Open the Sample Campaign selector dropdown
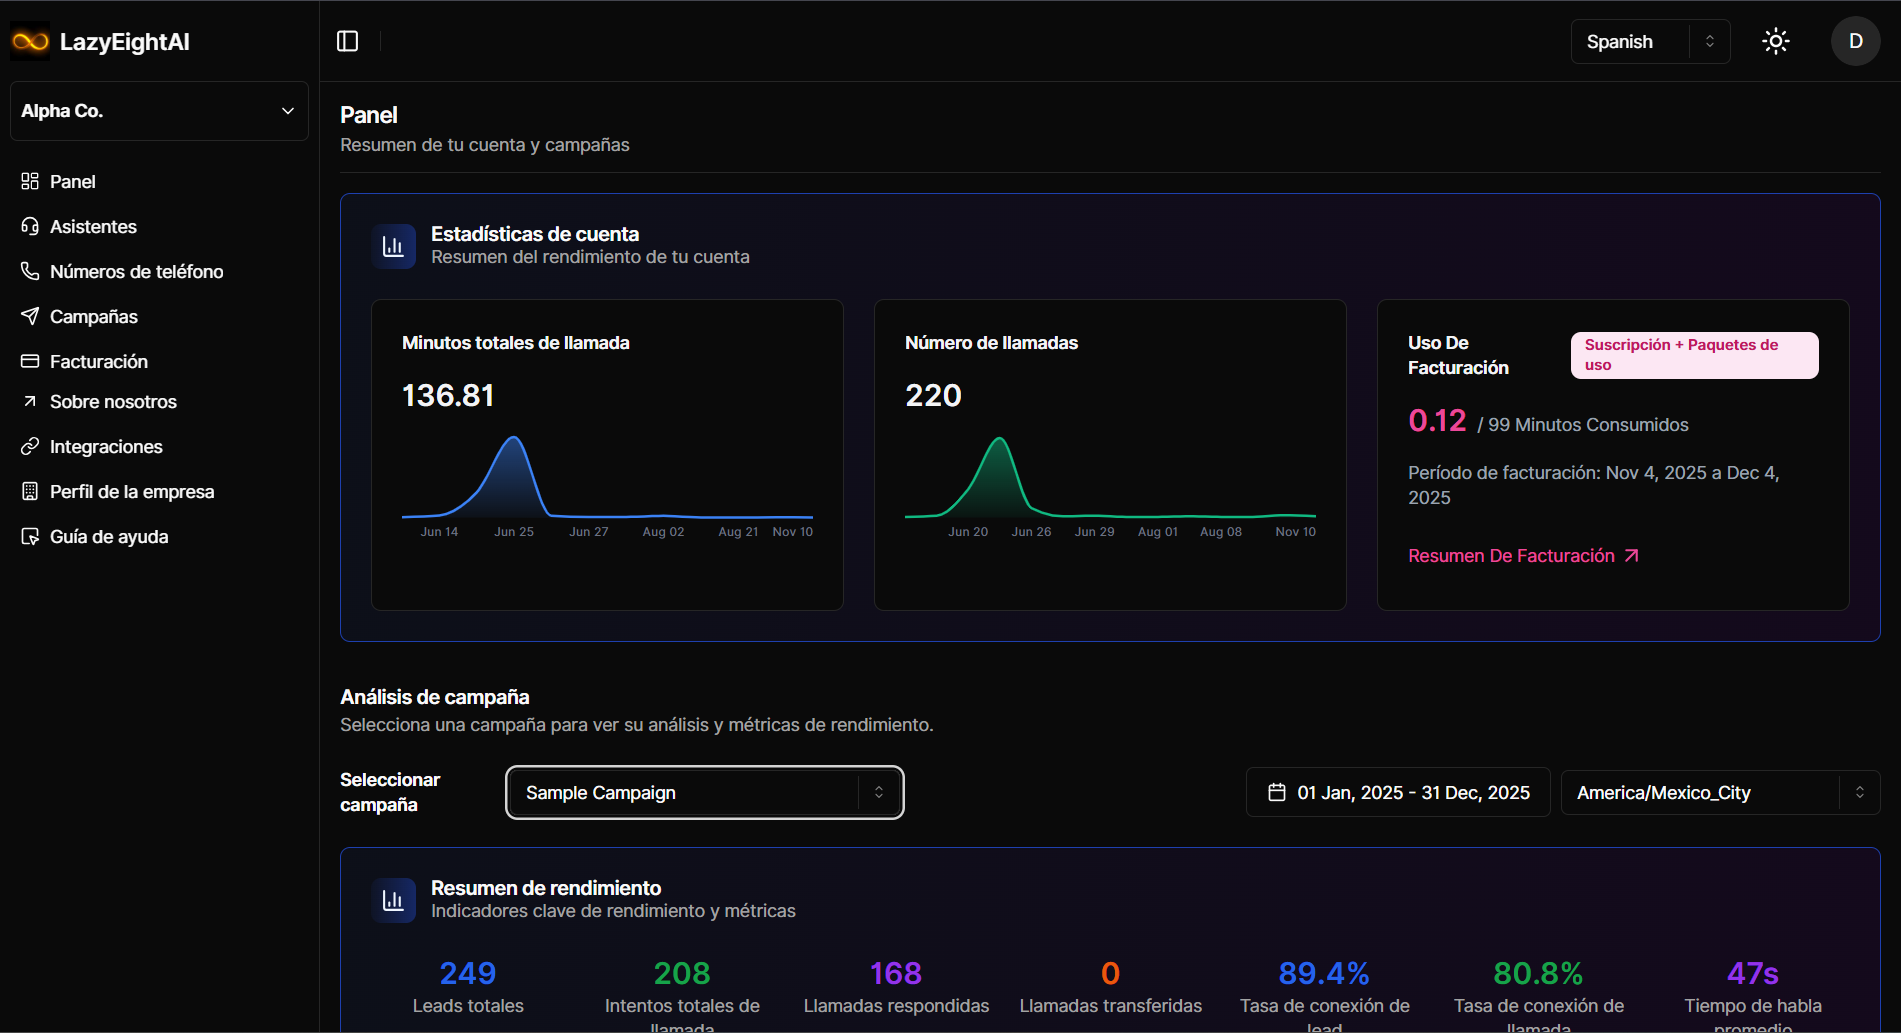The image size is (1901, 1033). point(704,793)
